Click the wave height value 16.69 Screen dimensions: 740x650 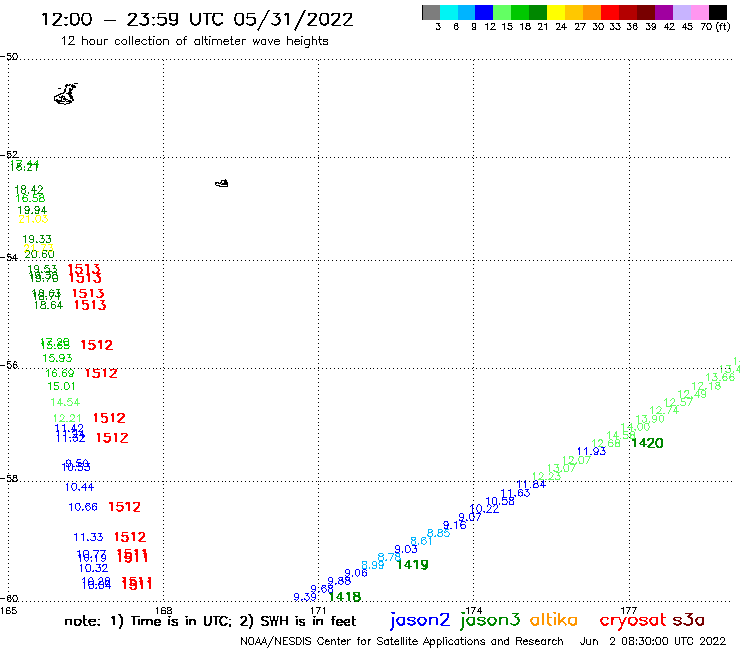click(59, 373)
